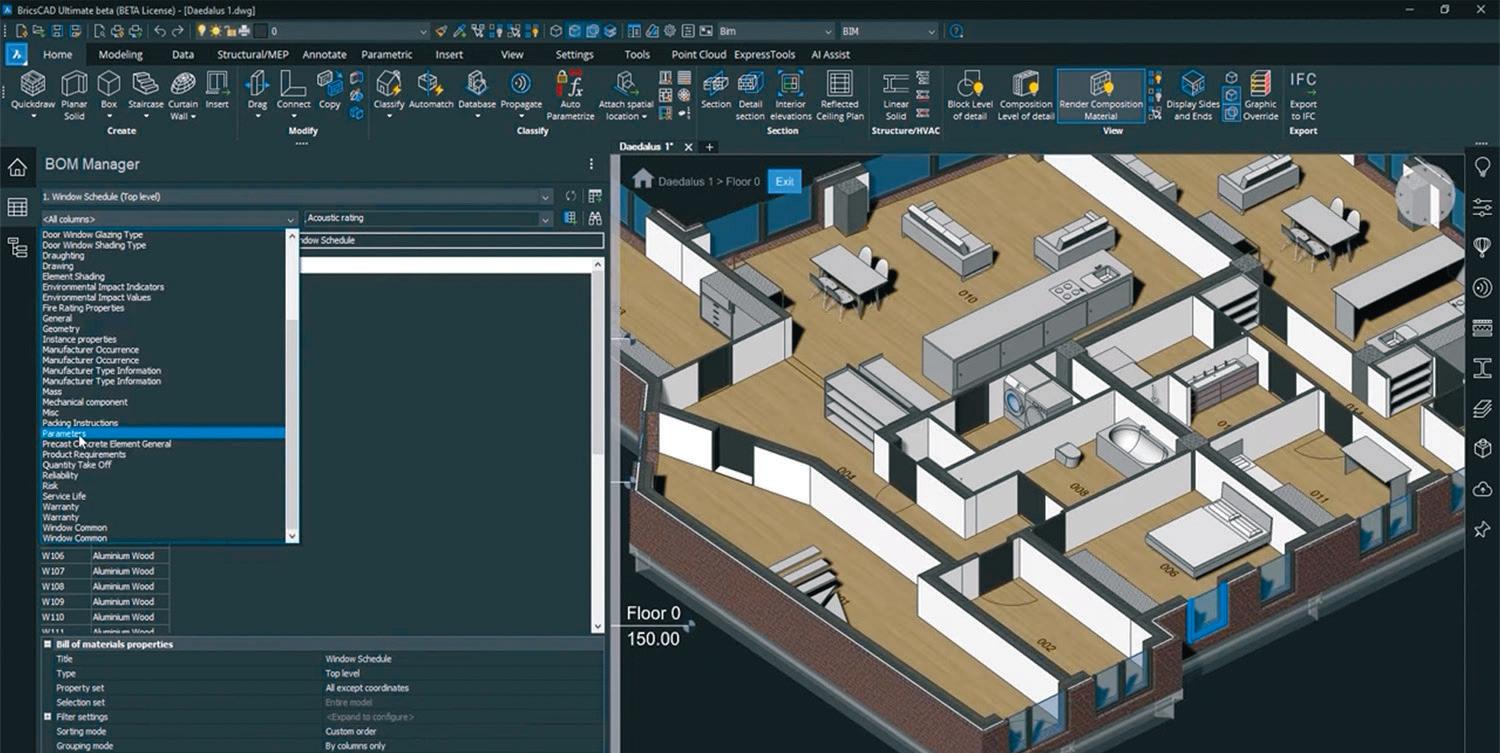Pick the Box tool in Create
1500x753 pixels.
(109, 90)
